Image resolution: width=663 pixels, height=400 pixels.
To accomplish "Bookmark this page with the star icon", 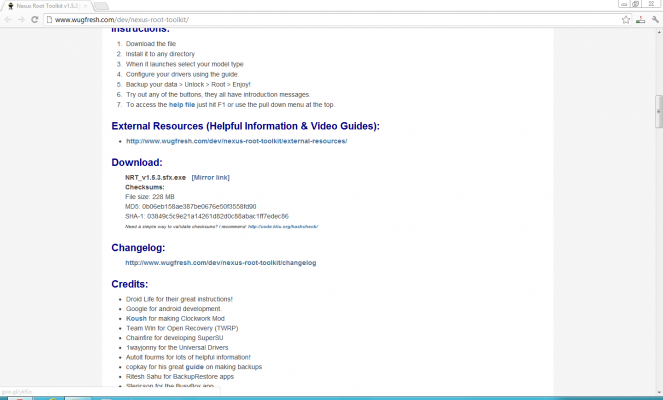I will 626,19.
